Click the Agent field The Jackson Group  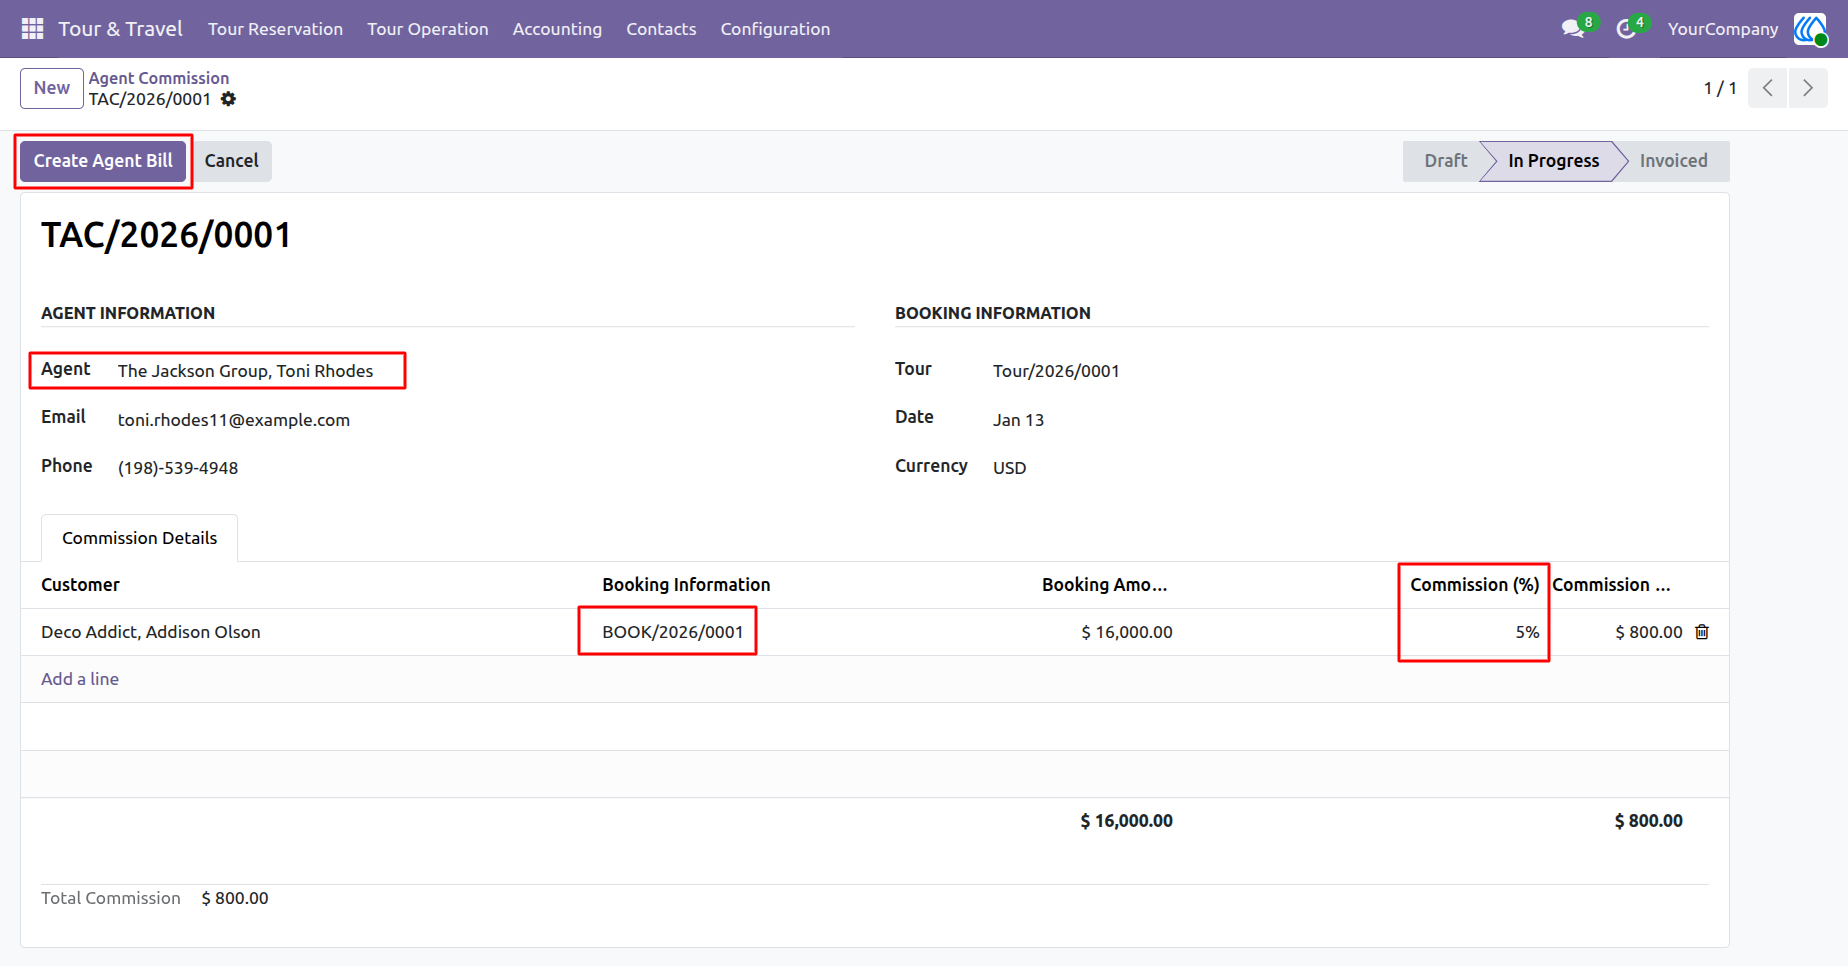pos(245,371)
